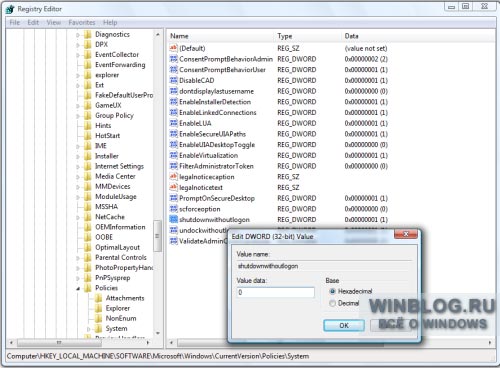Click the NonEnum folder icon
Viewport: 500px width, 368px height.
coord(98,318)
